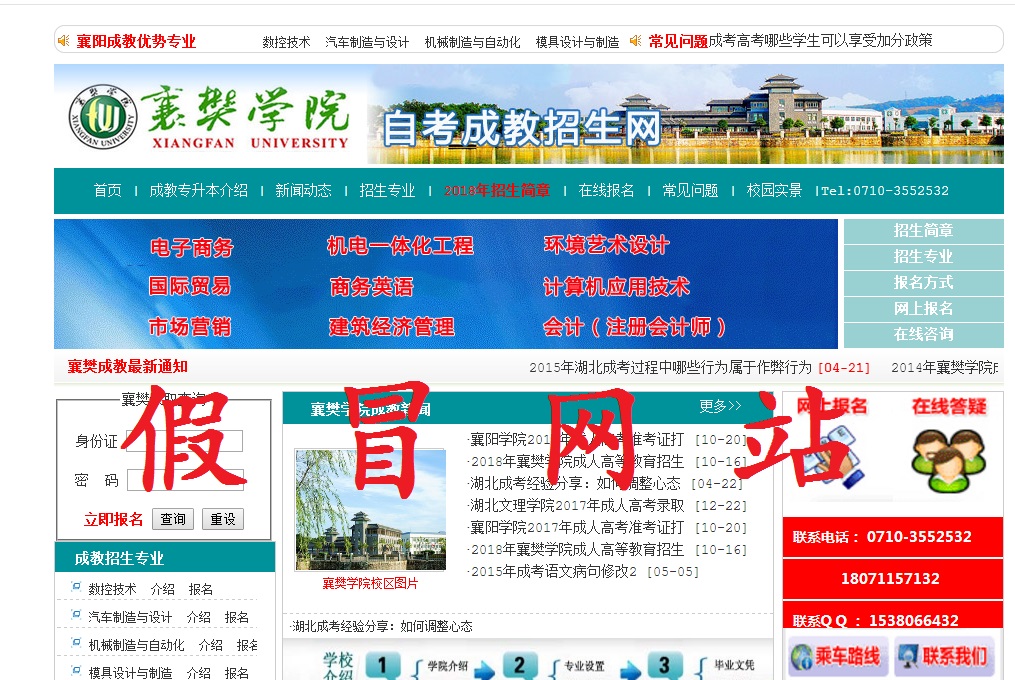Click the 乘车路线 button

pos(838,656)
